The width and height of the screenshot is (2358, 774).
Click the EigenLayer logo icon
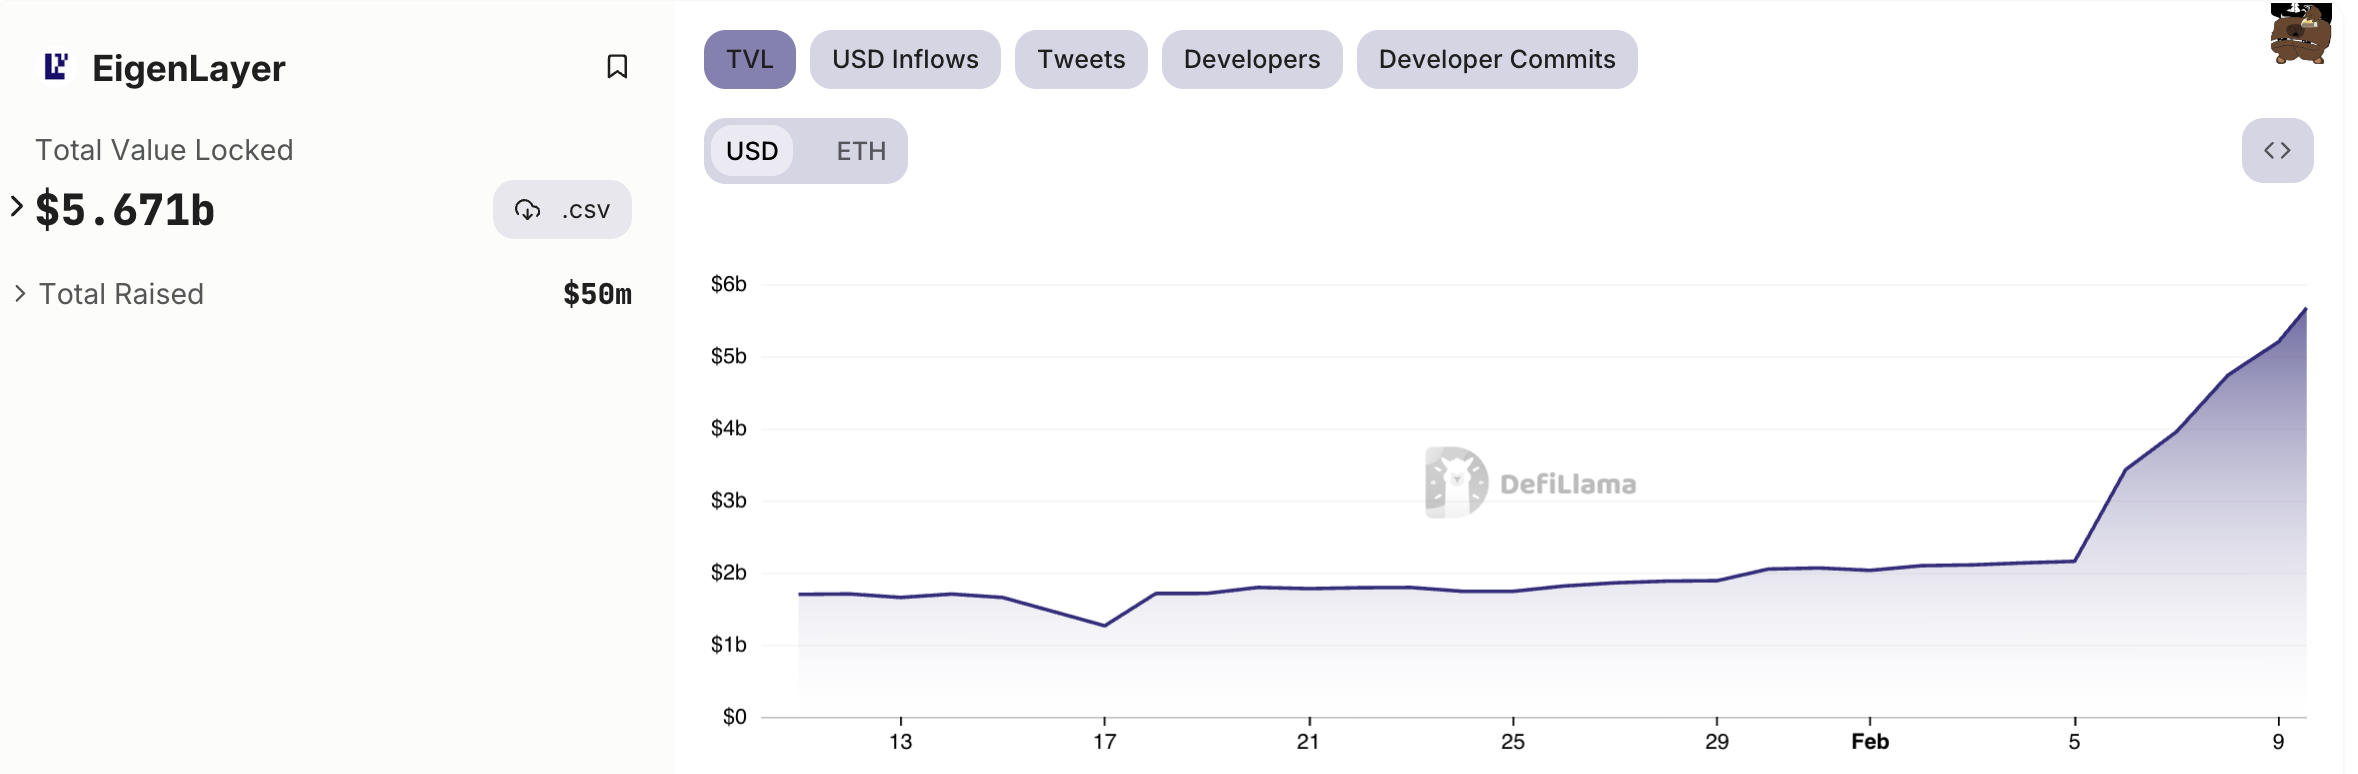pos(56,67)
